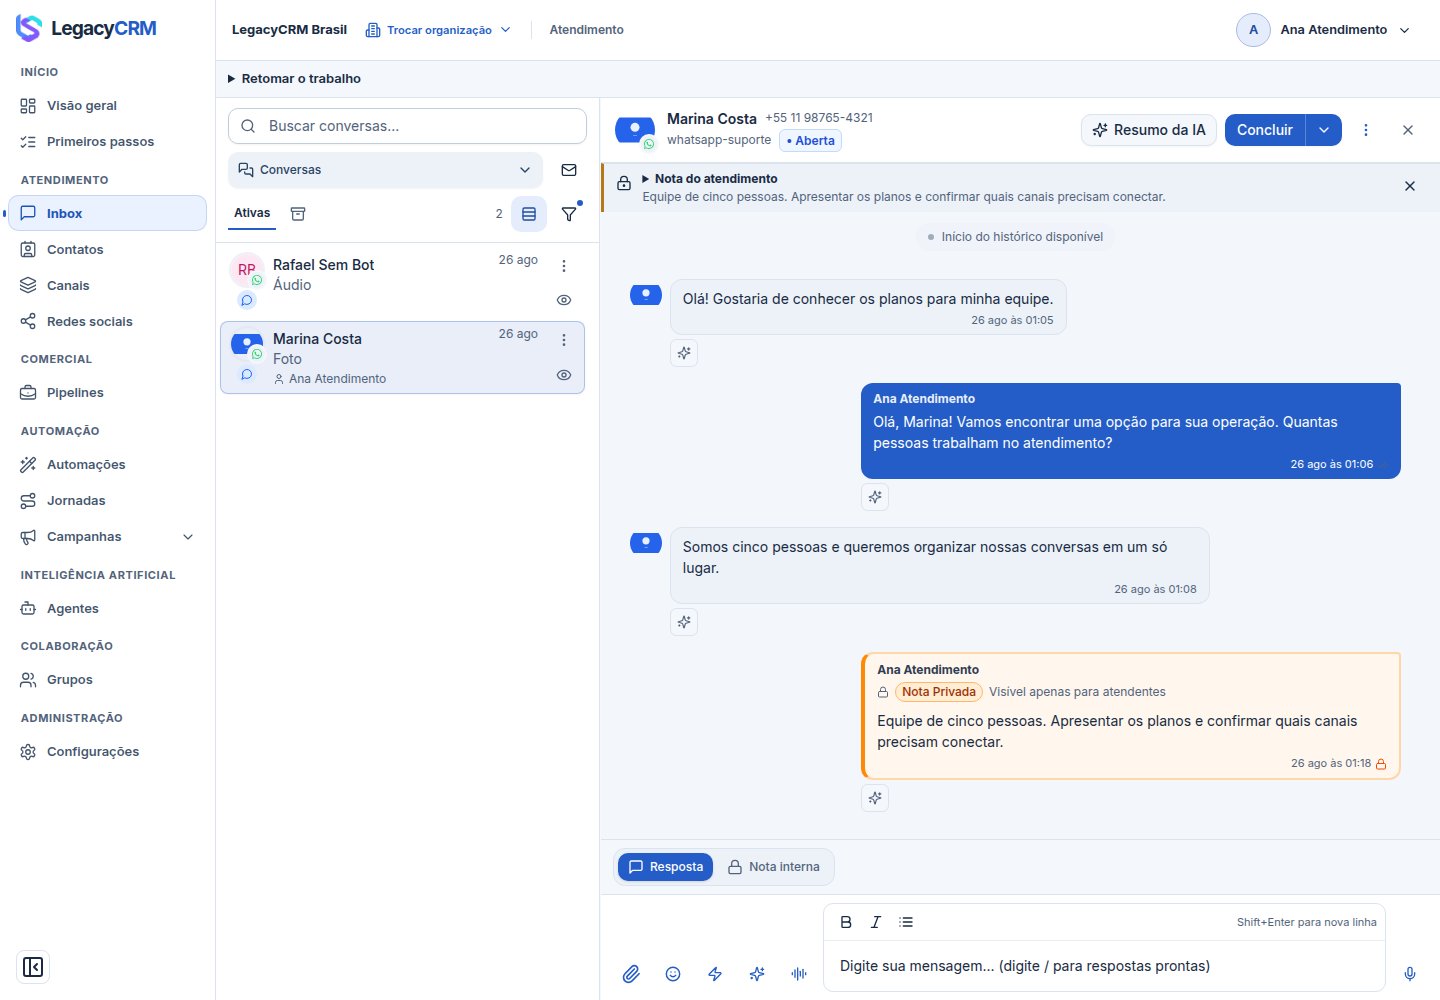Screen dimensions: 1440x1000
Task: Click the attach file paperclip icon
Action: click(x=631, y=974)
